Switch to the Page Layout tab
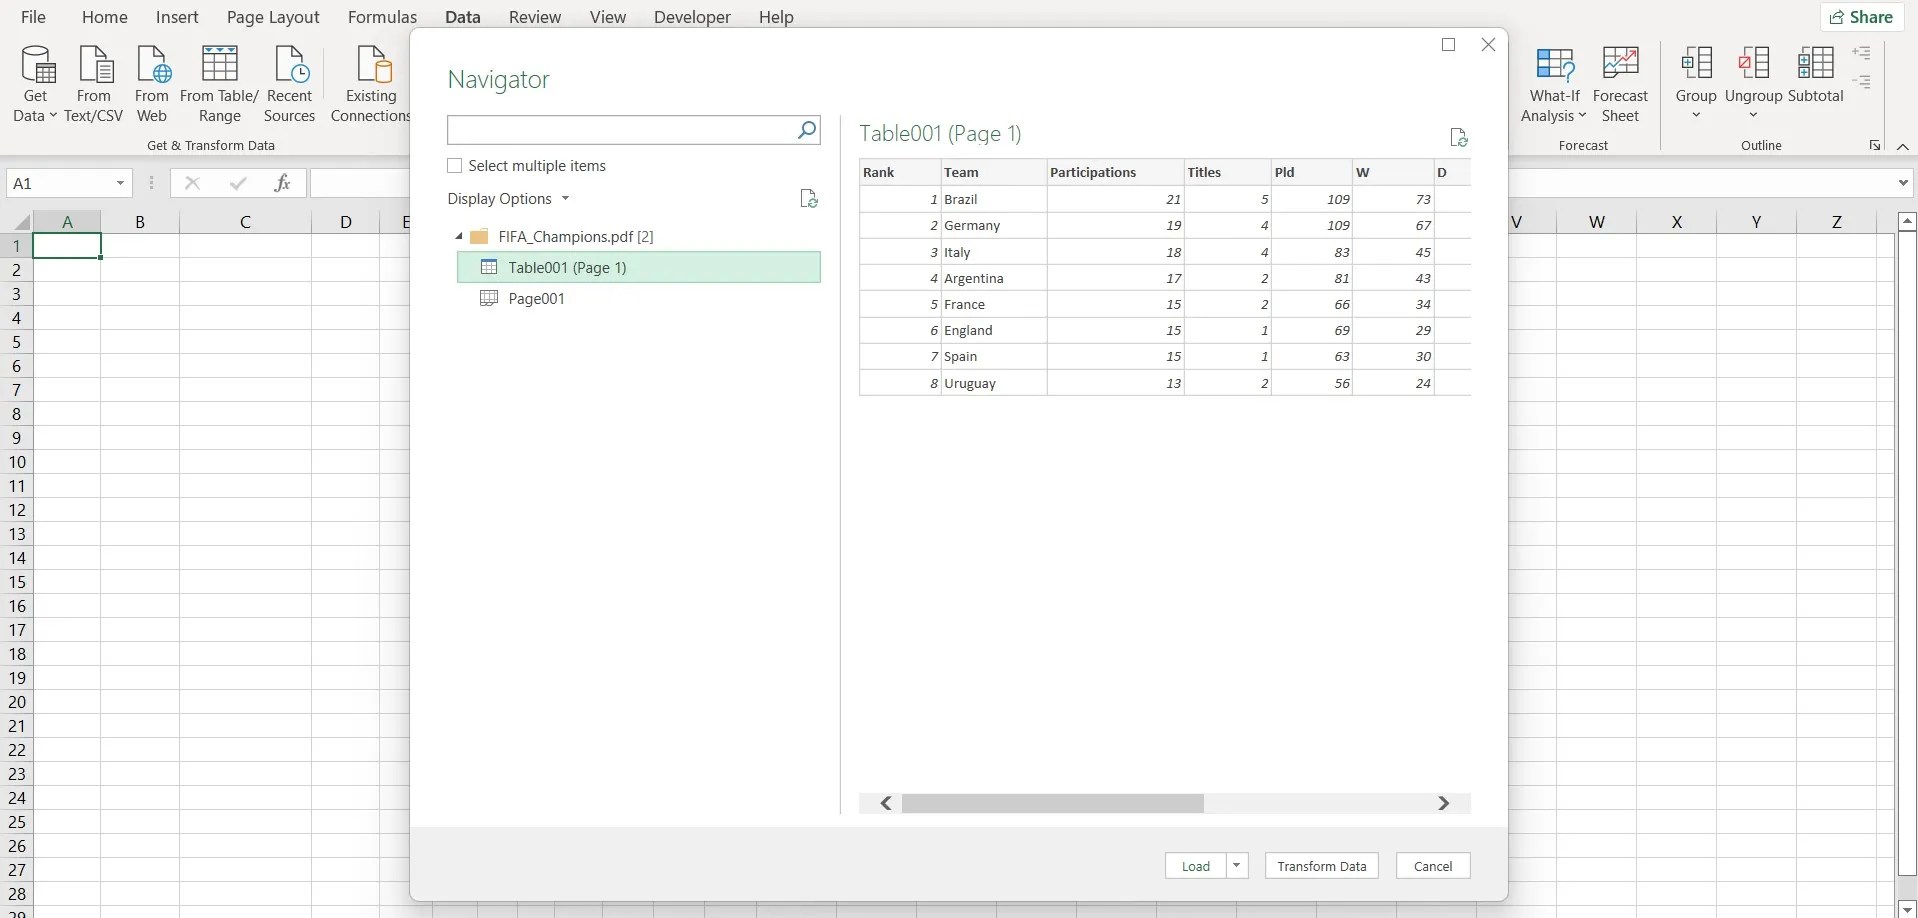This screenshot has width=1918, height=918. coord(273,17)
